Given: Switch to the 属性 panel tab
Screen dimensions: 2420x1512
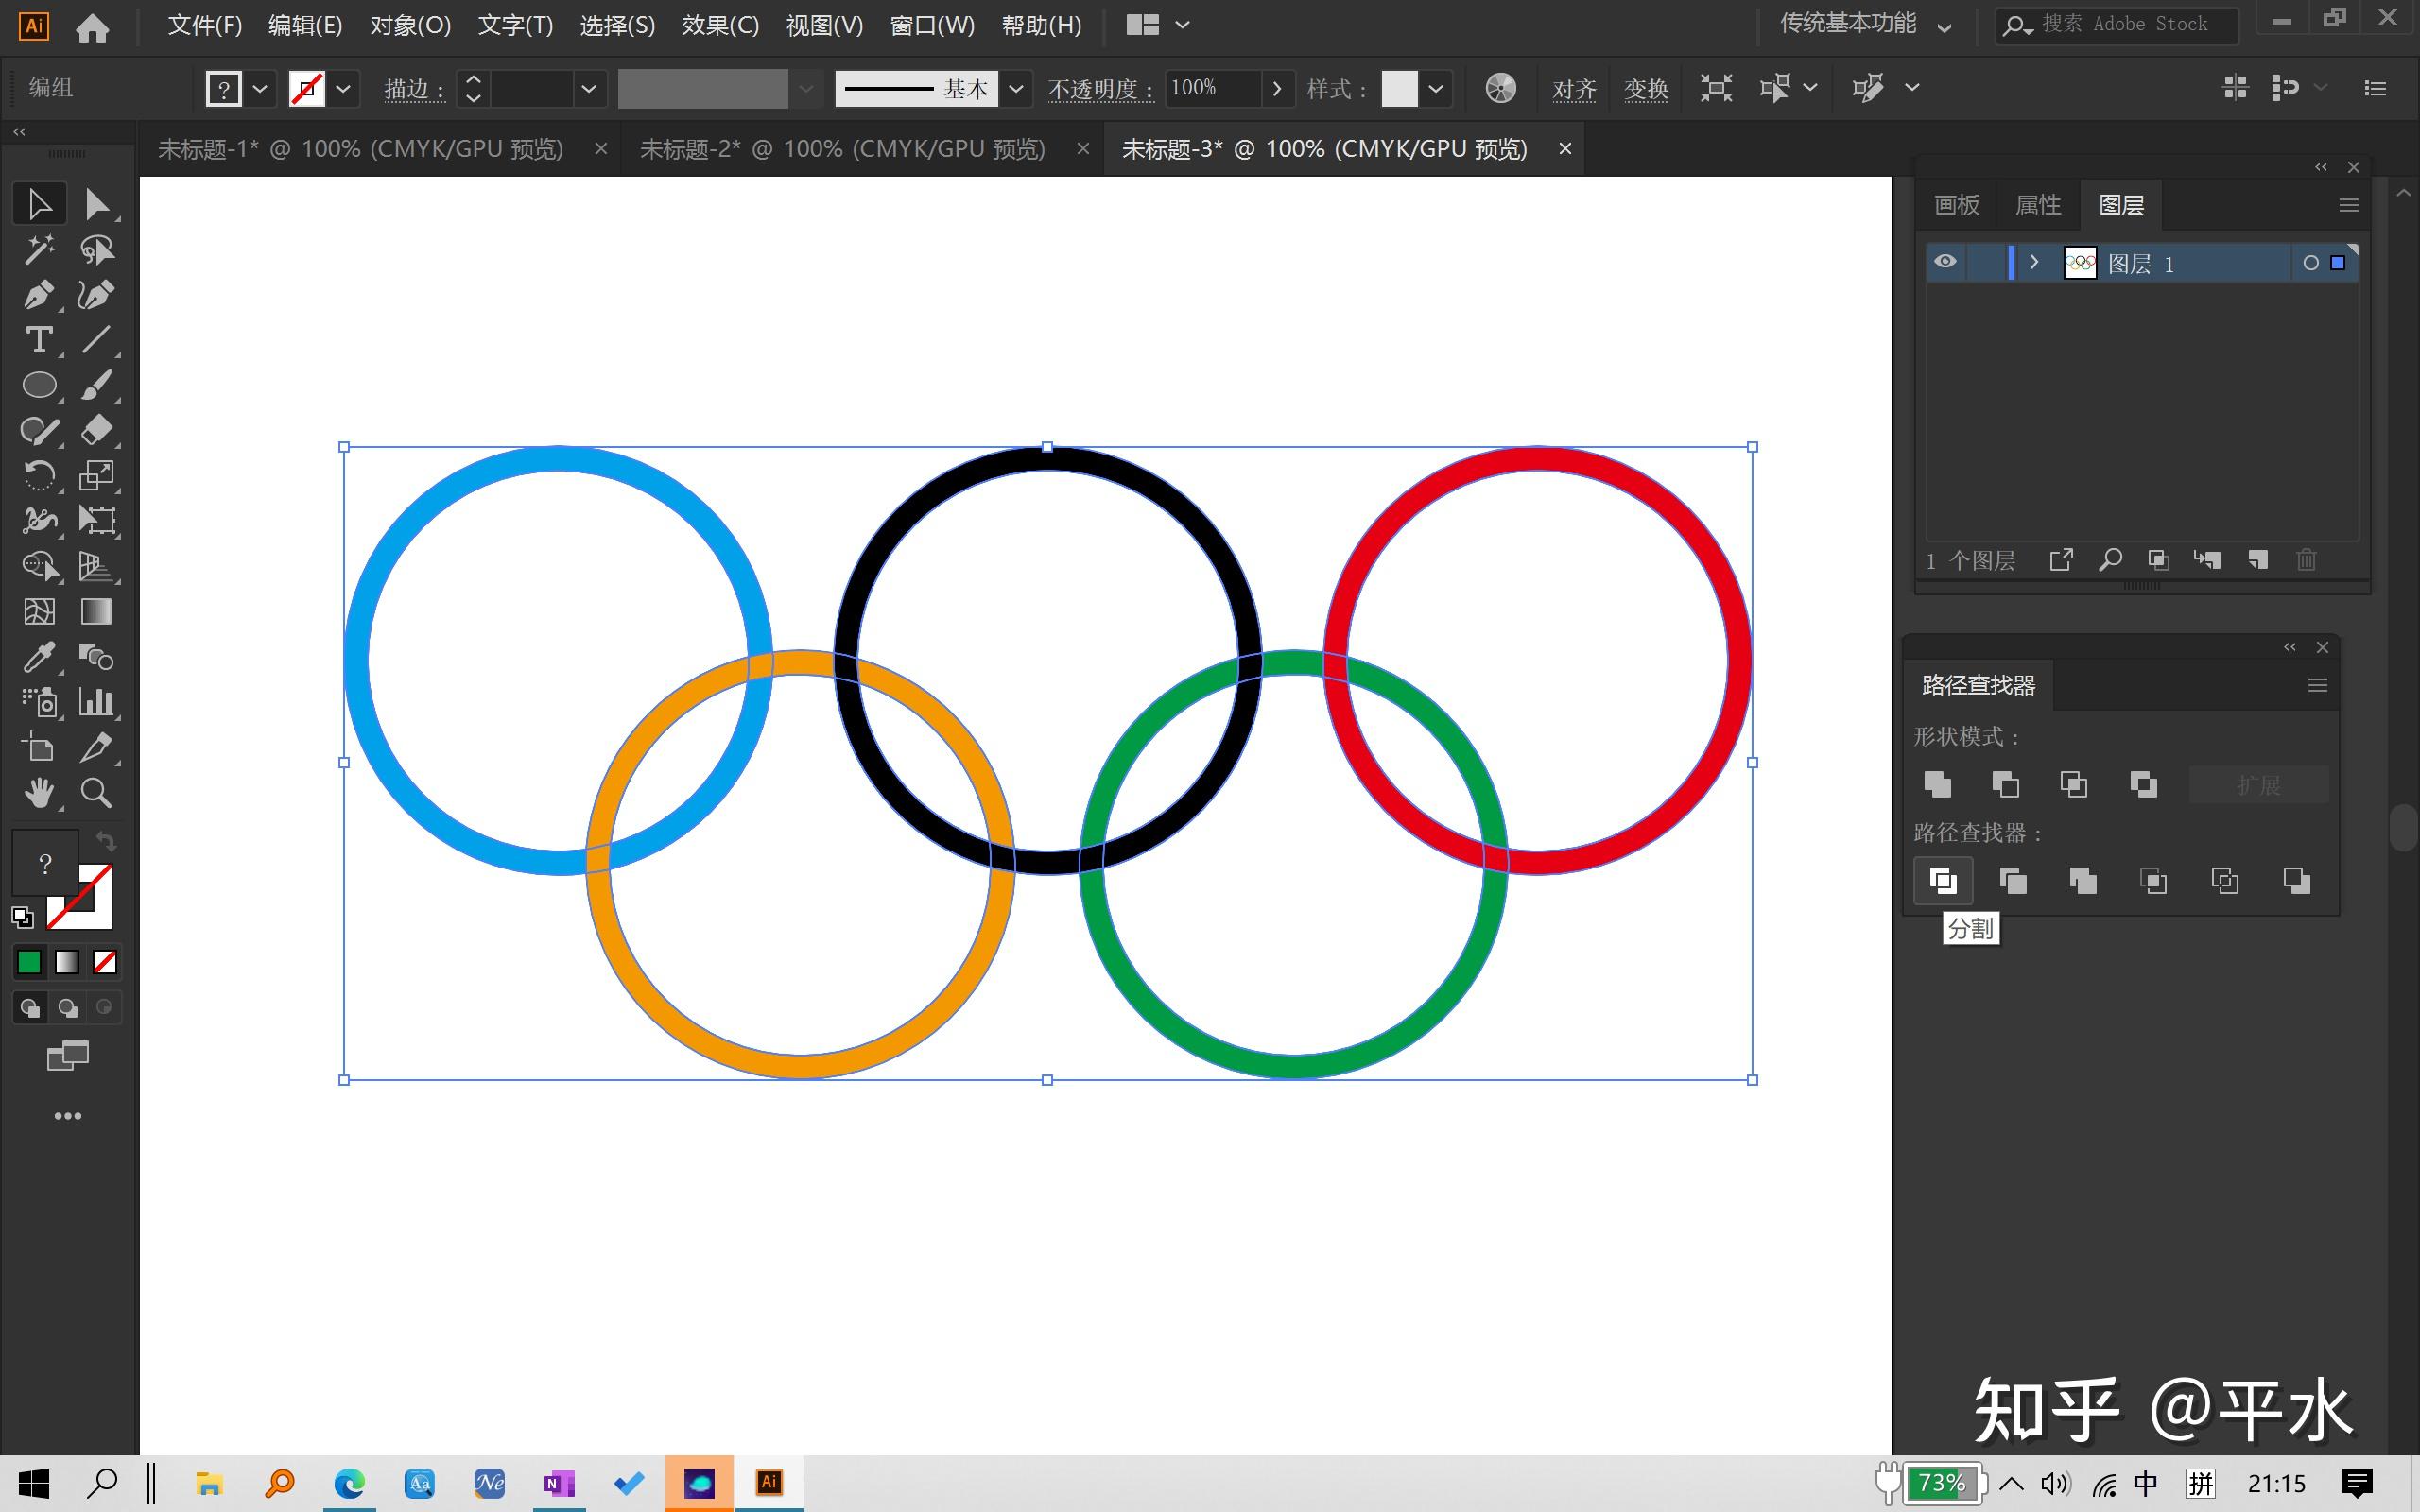Looking at the screenshot, I should coord(2037,205).
